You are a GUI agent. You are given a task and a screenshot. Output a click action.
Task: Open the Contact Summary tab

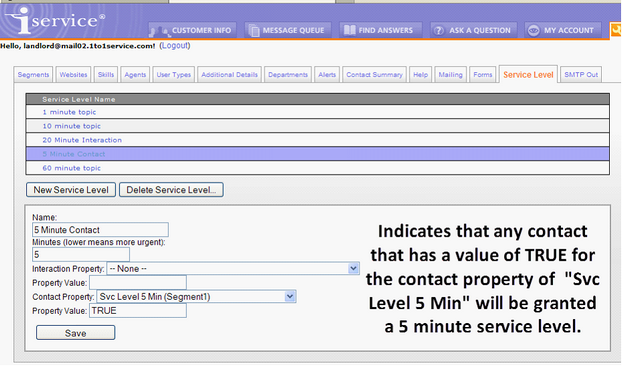(x=374, y=75)
